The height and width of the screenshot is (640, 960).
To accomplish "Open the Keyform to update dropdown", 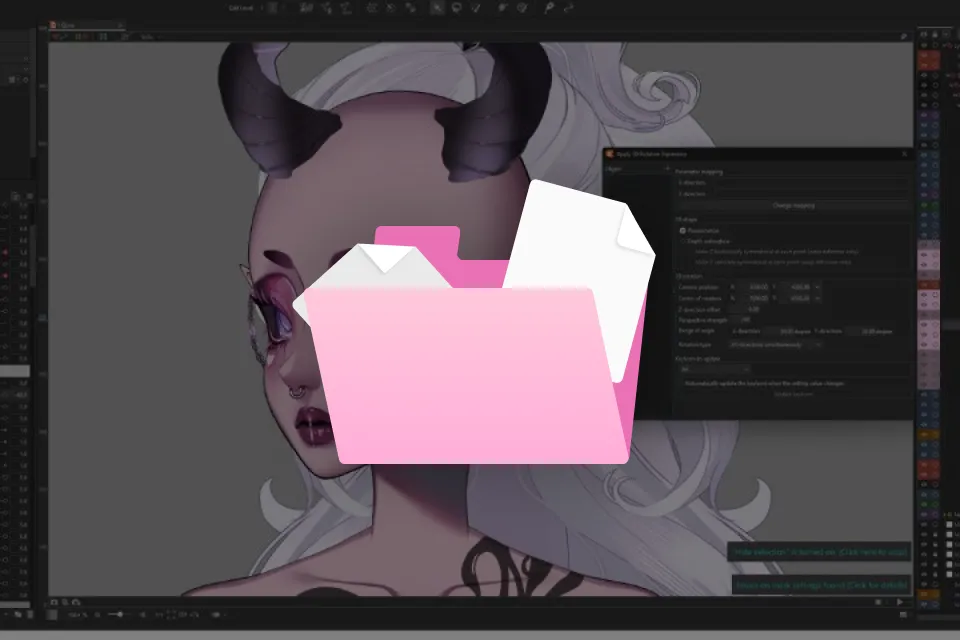I will tap(714, 370).
